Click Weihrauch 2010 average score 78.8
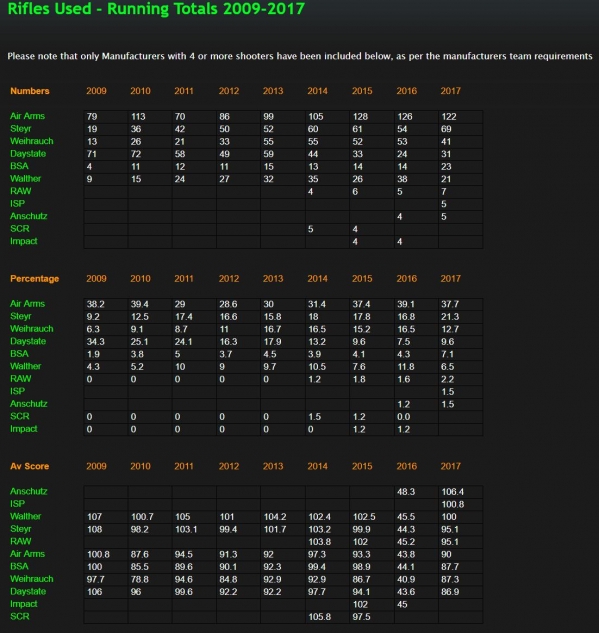This screenshot has width=599, height=633. [x=140, y=580]
